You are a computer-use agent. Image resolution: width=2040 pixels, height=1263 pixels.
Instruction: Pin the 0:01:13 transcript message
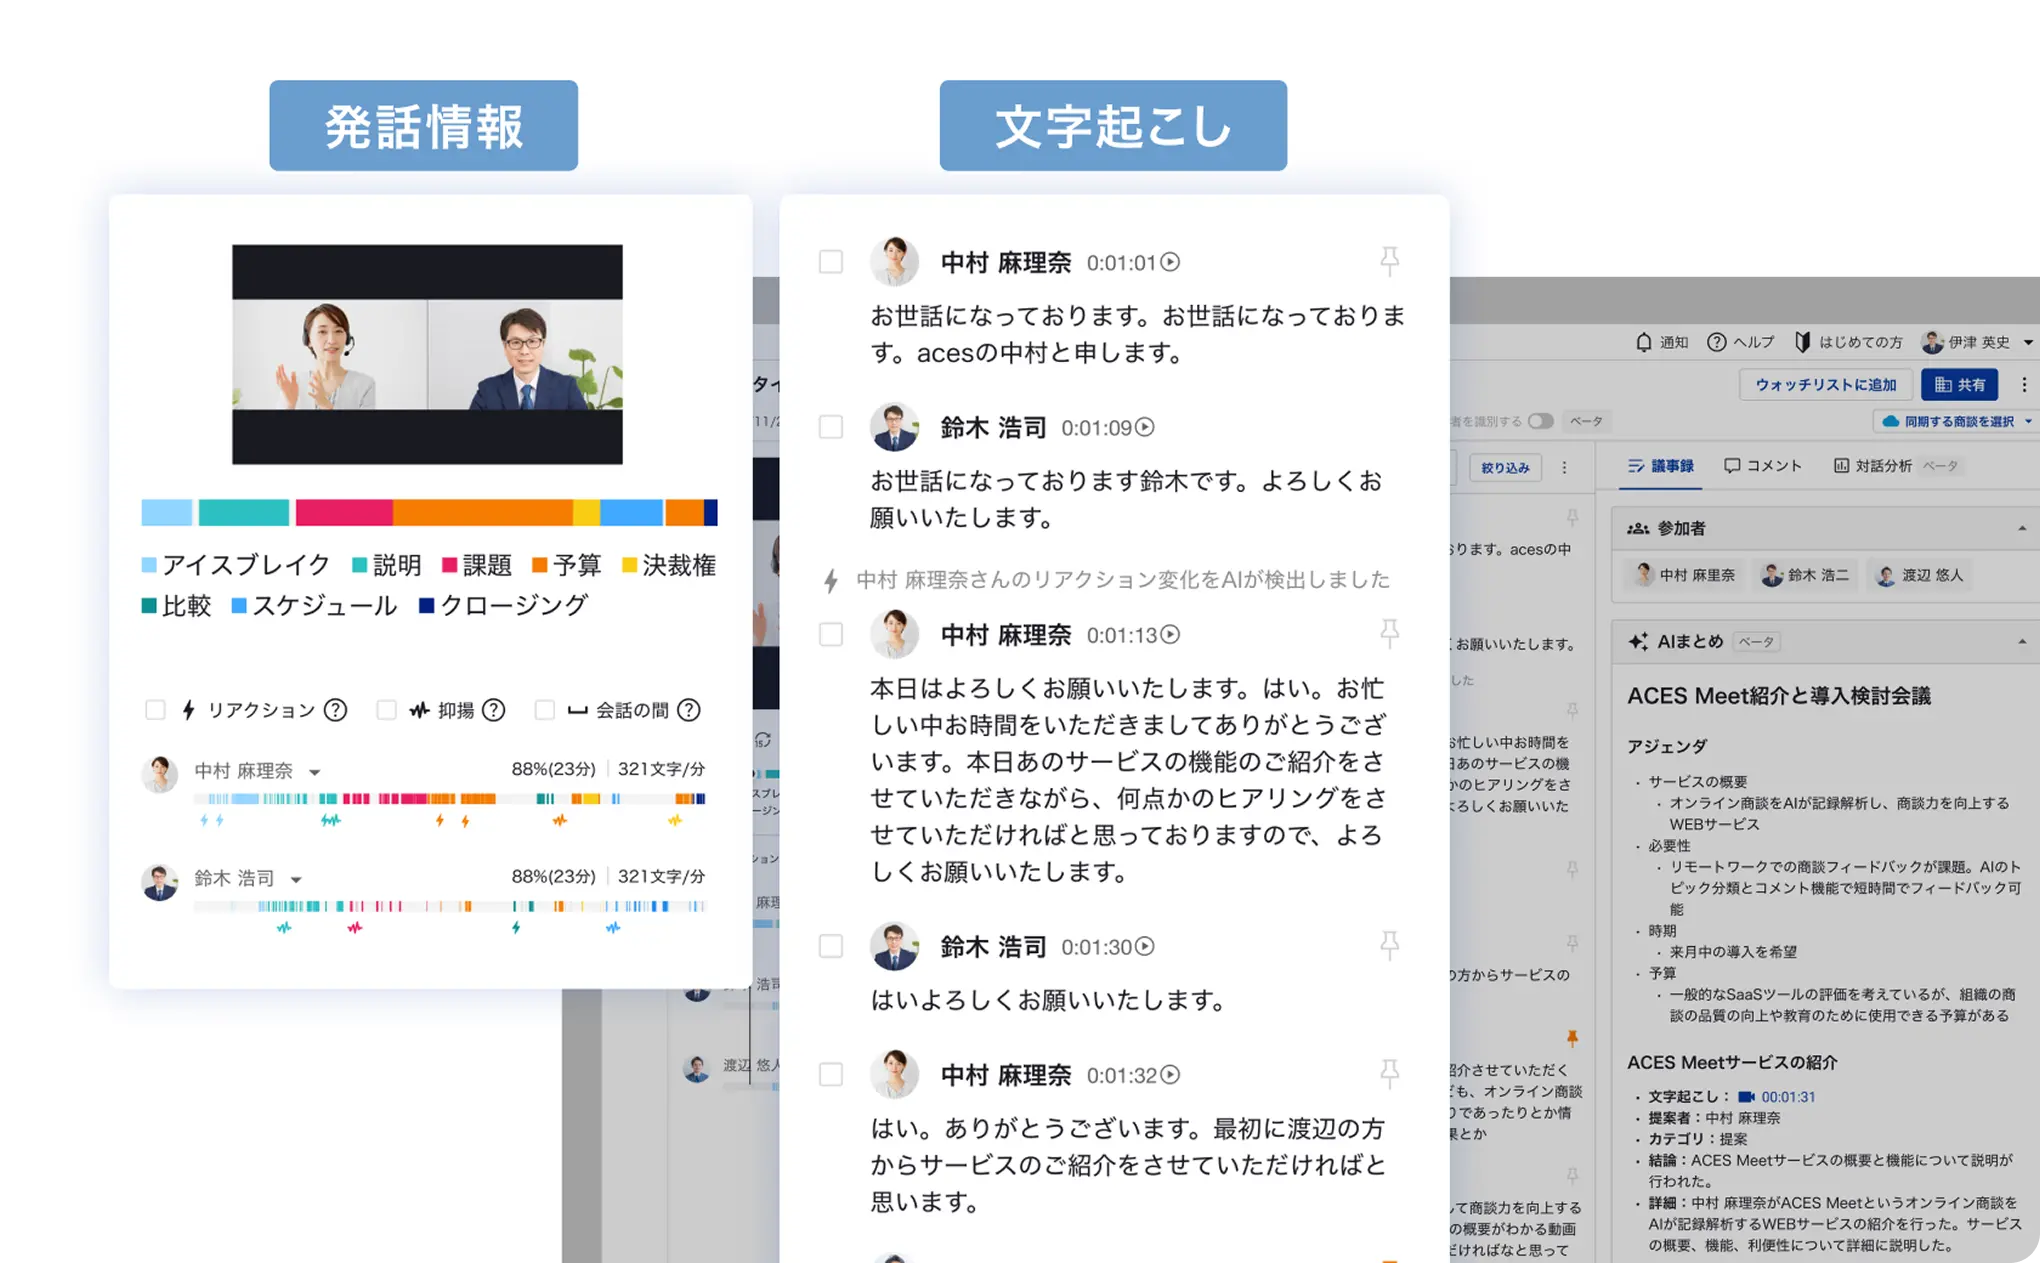point(1389,633)
